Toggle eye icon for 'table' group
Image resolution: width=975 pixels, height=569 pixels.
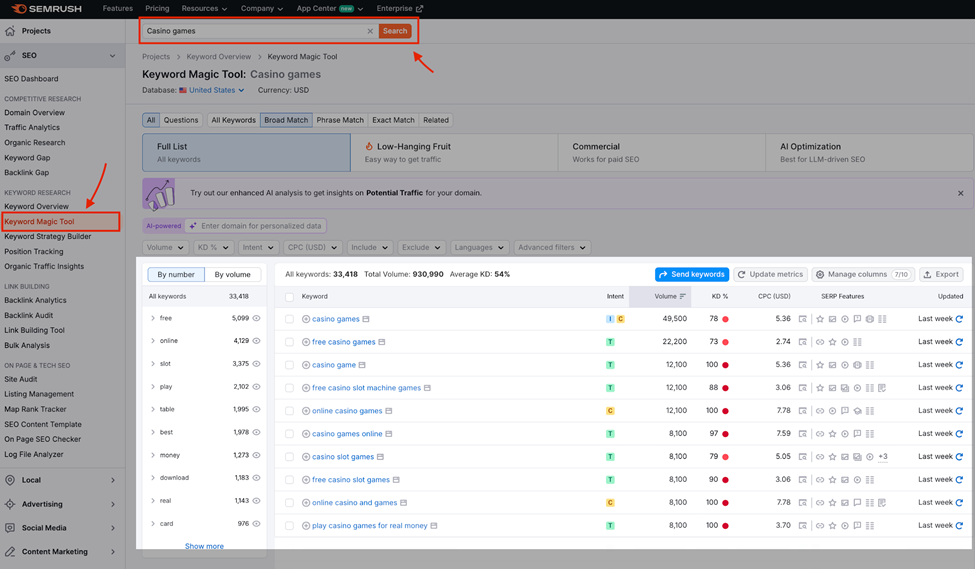tap(256, 409)
